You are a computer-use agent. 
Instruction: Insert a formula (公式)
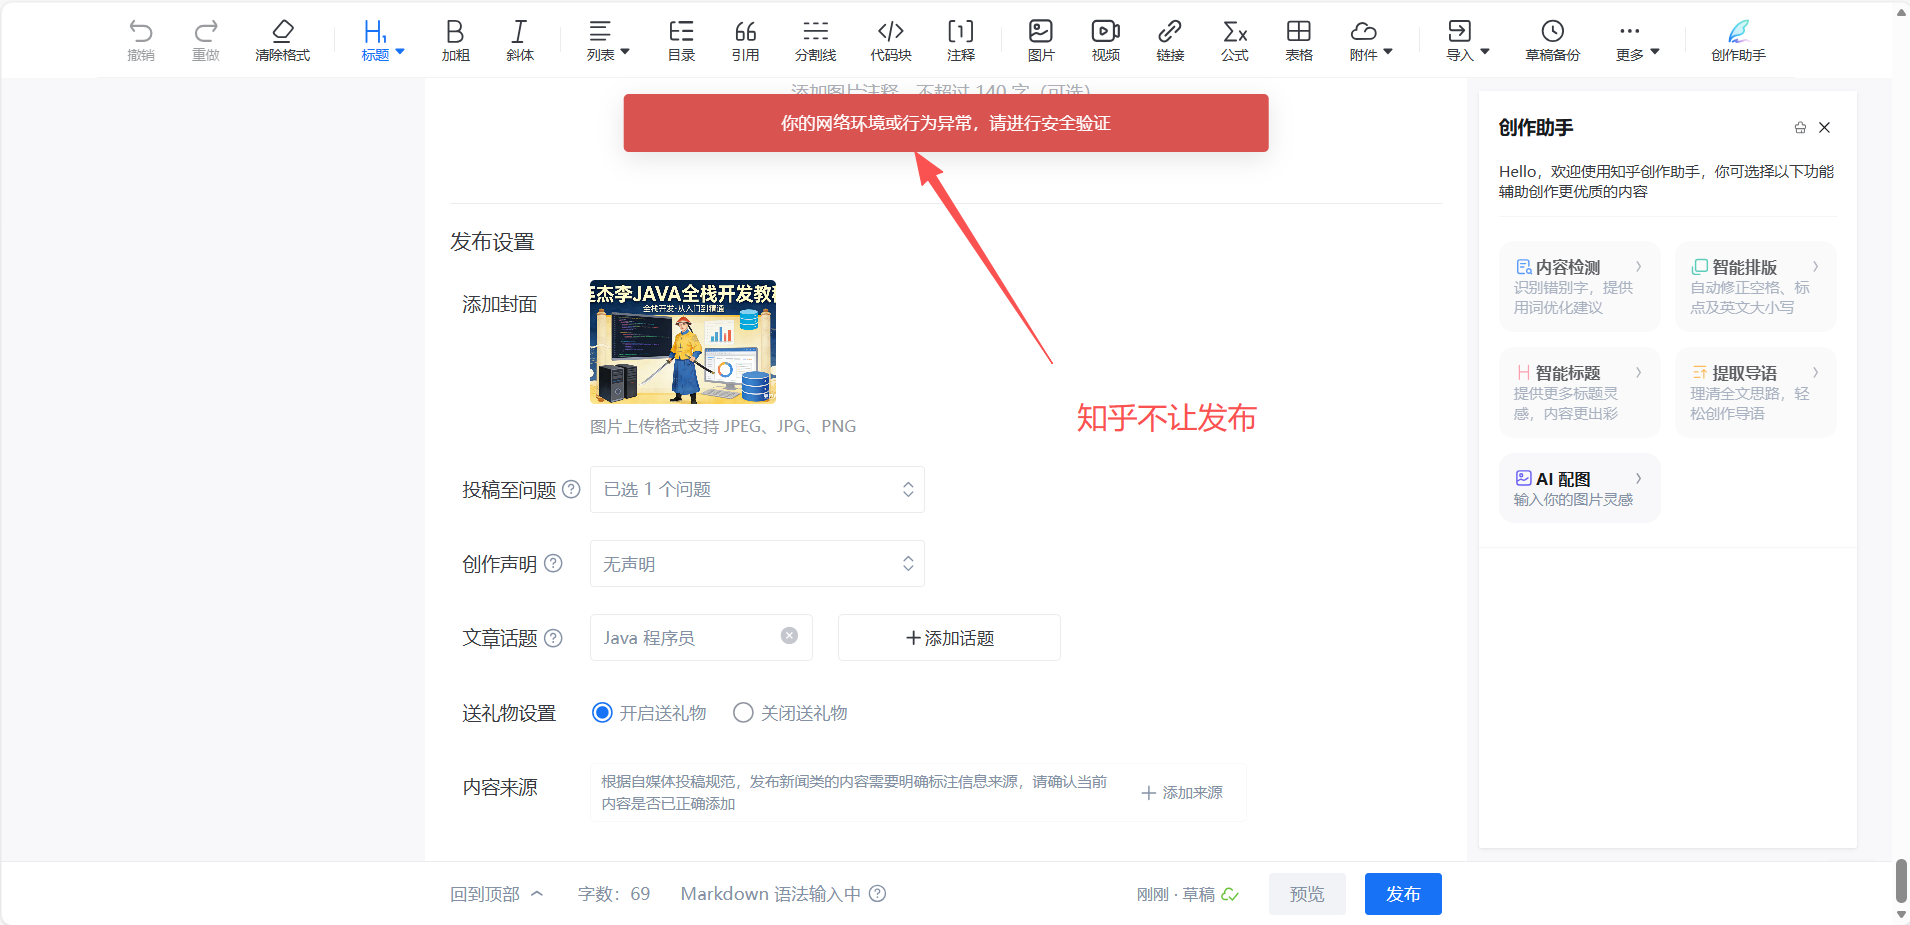tap(1234, 41)
